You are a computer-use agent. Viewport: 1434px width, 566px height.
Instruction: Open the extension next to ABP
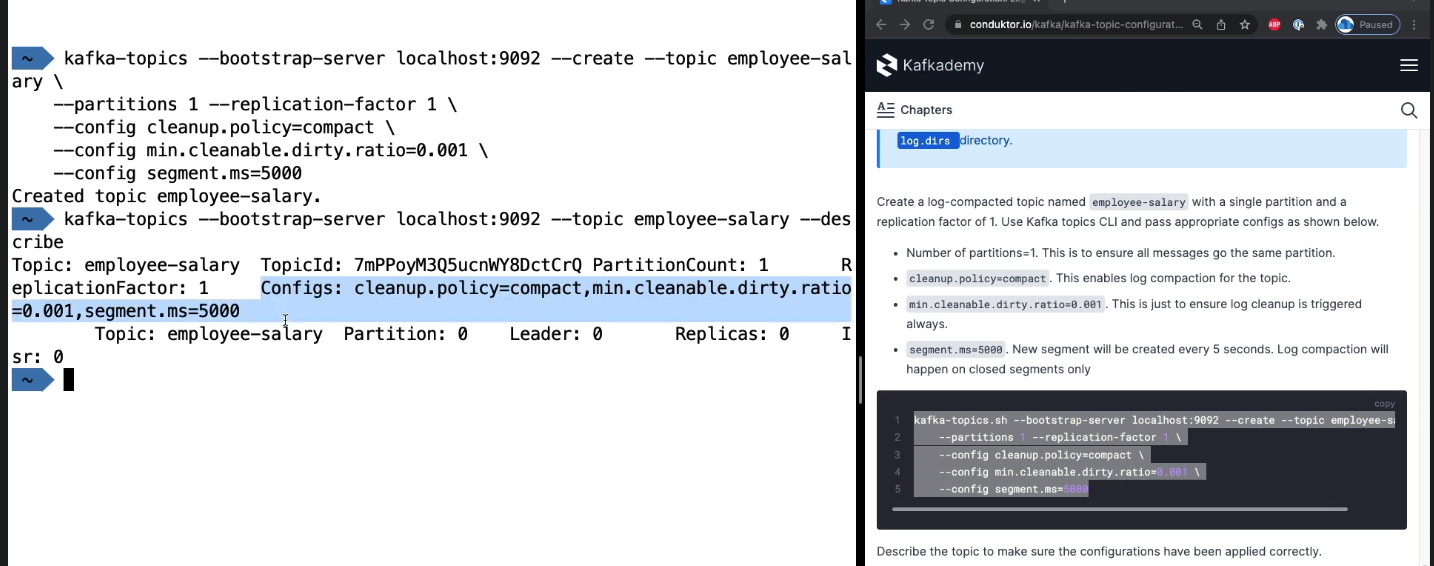click(x=1299, y=25)
